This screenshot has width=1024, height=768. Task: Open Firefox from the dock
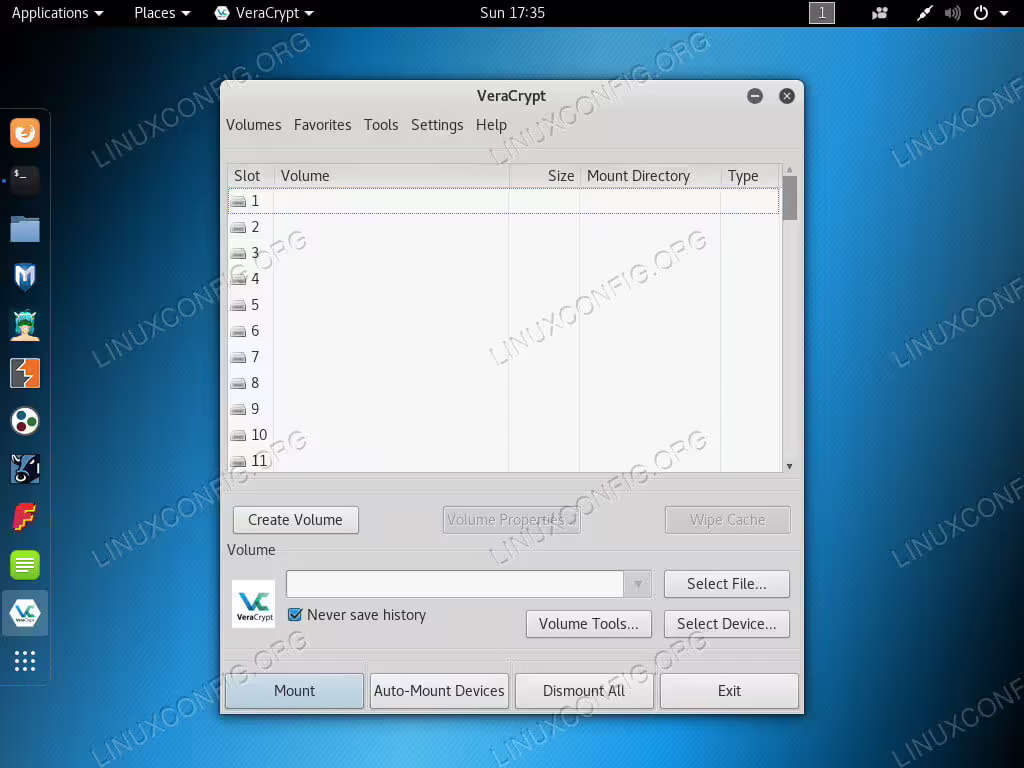[x=25, y=133]
